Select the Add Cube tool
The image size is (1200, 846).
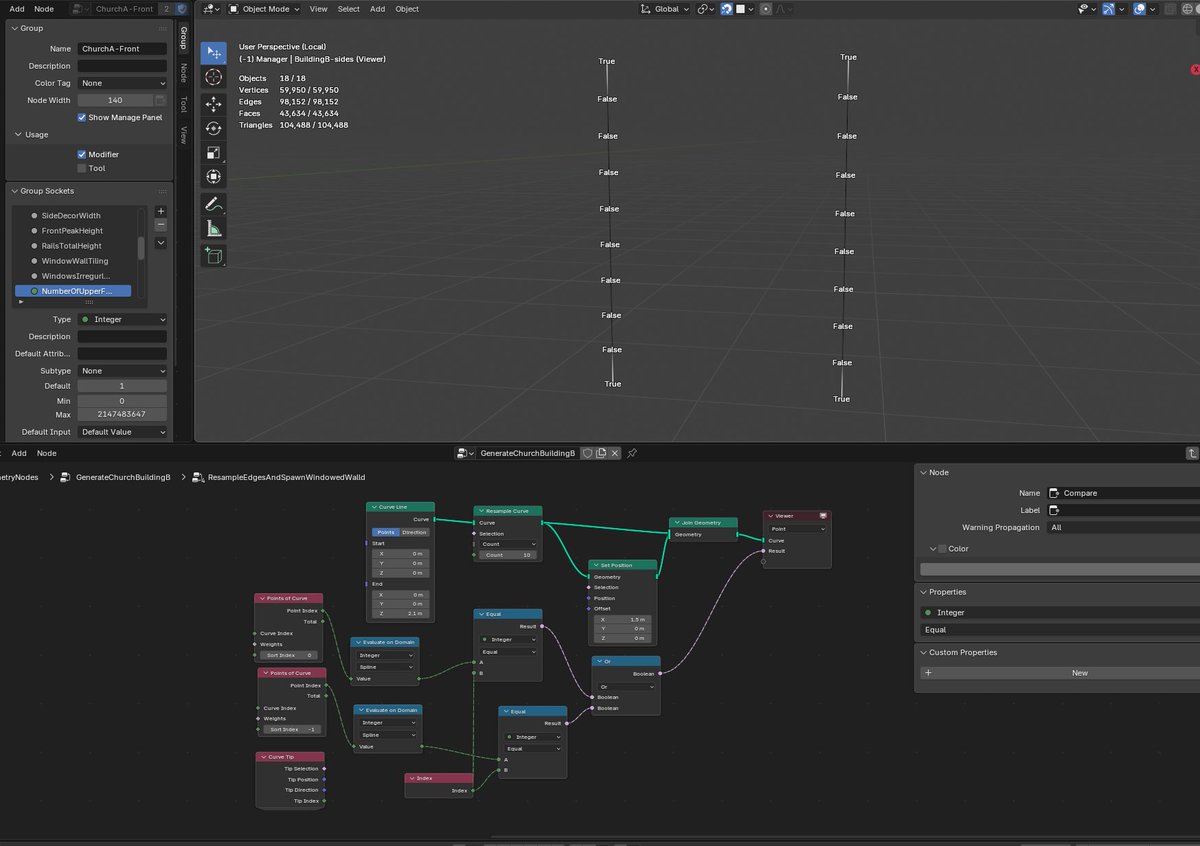tap(213, 256)
